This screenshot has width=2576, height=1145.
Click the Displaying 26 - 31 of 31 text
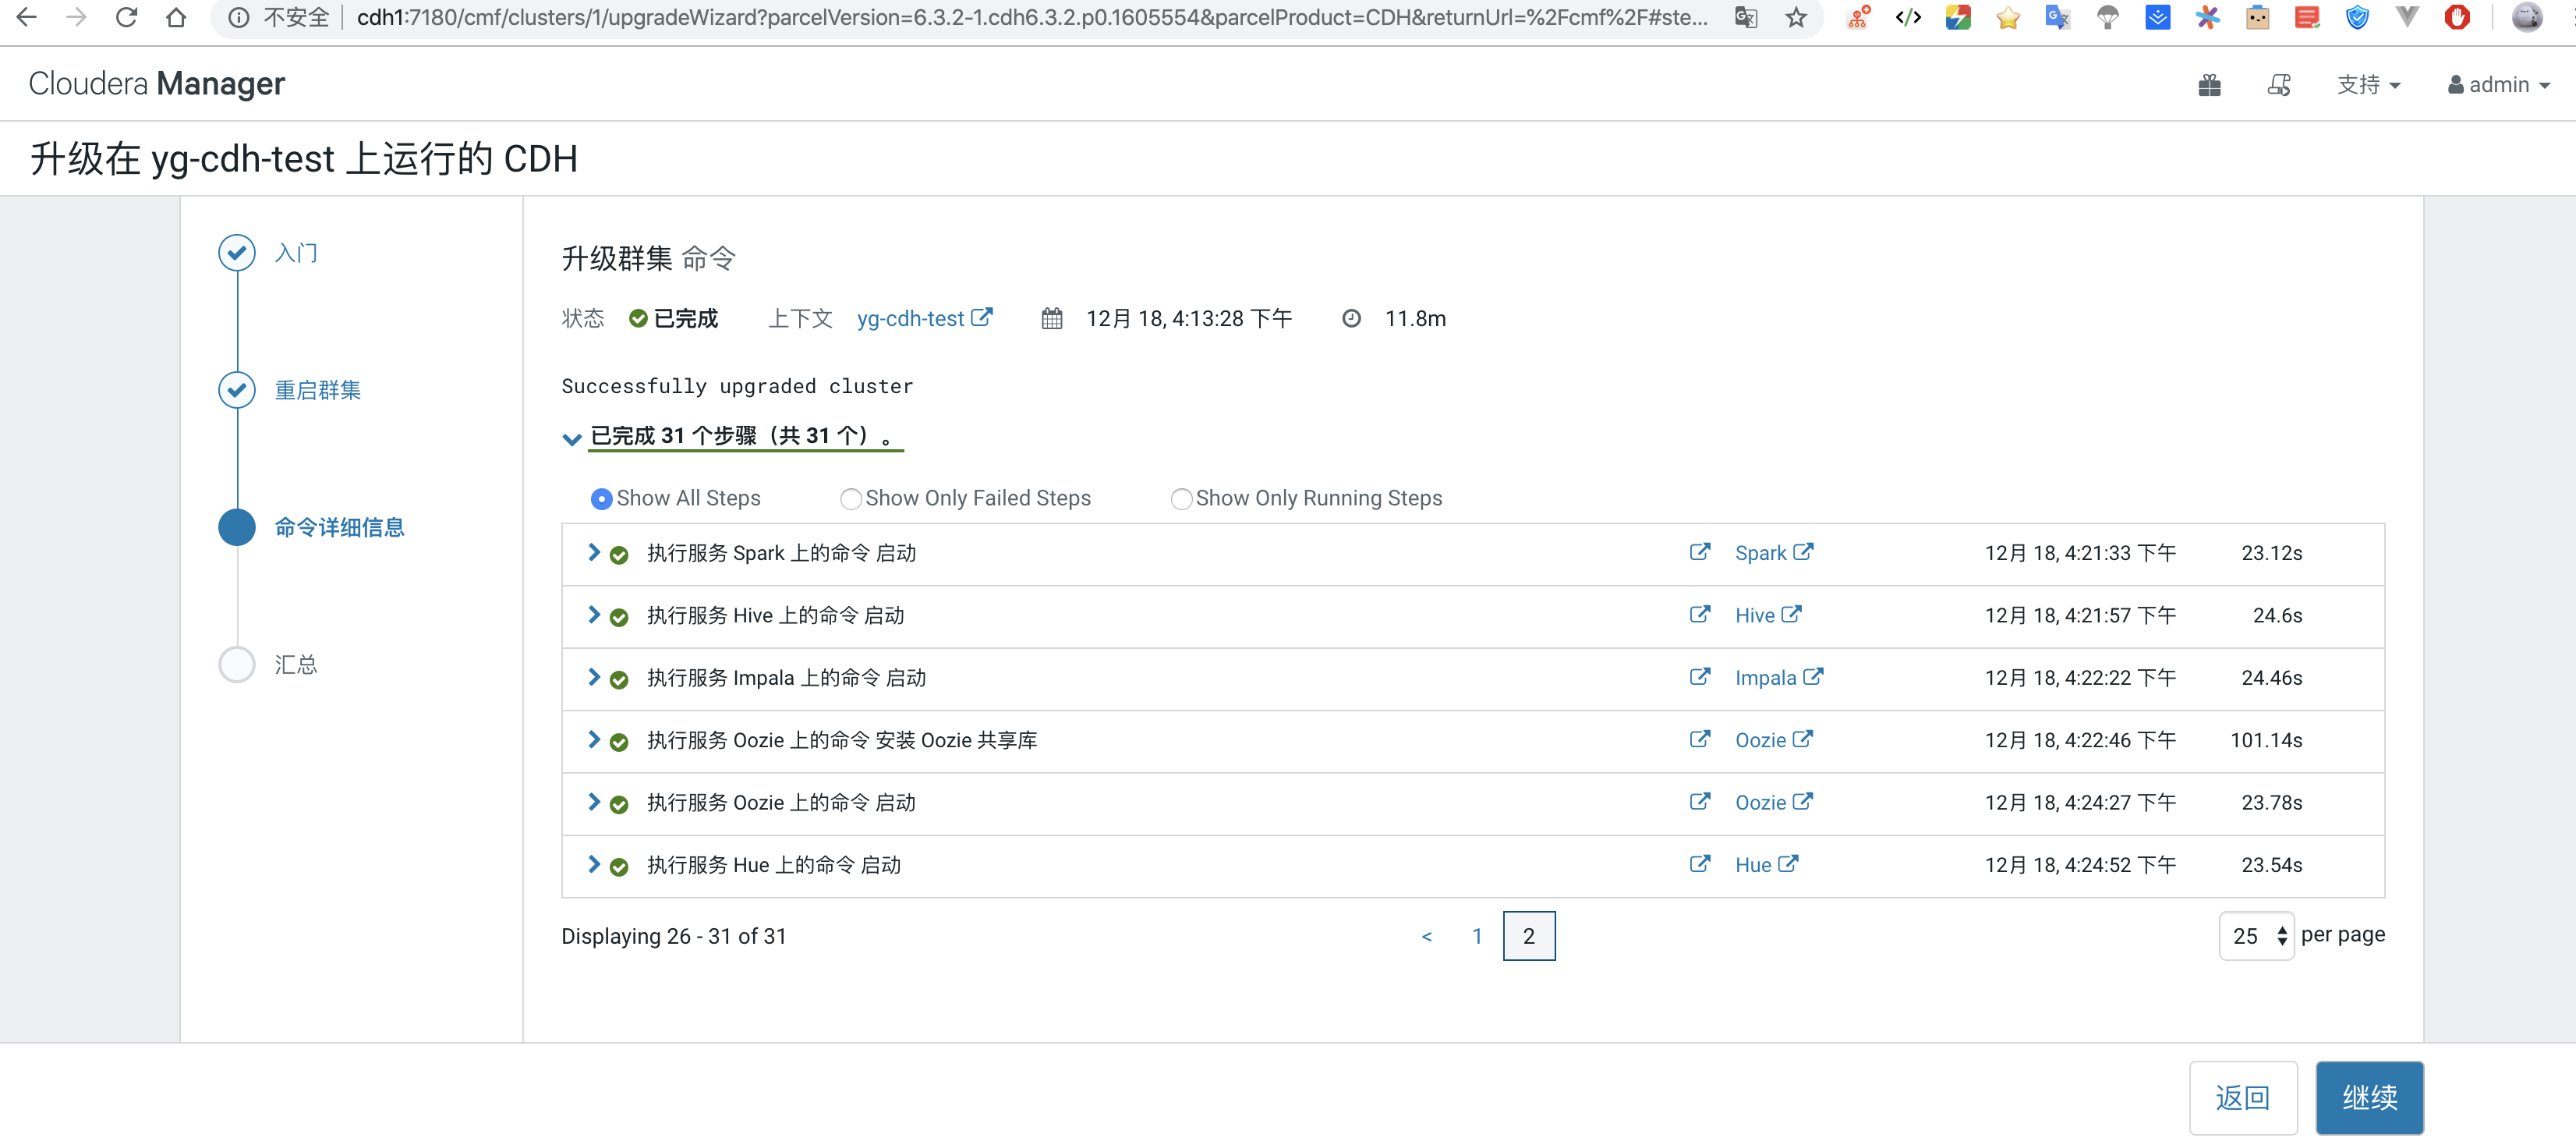[673, 936]
